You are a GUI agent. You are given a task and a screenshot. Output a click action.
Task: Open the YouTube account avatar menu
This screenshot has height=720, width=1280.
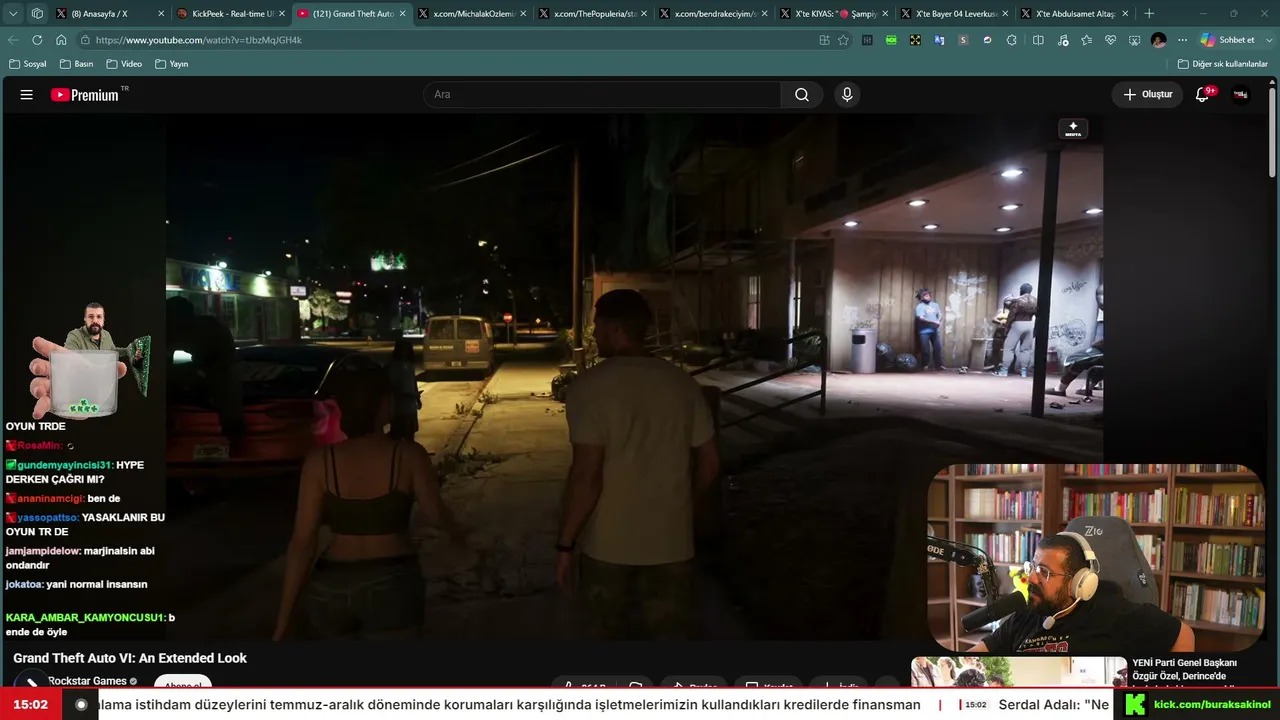(1241, 95)
